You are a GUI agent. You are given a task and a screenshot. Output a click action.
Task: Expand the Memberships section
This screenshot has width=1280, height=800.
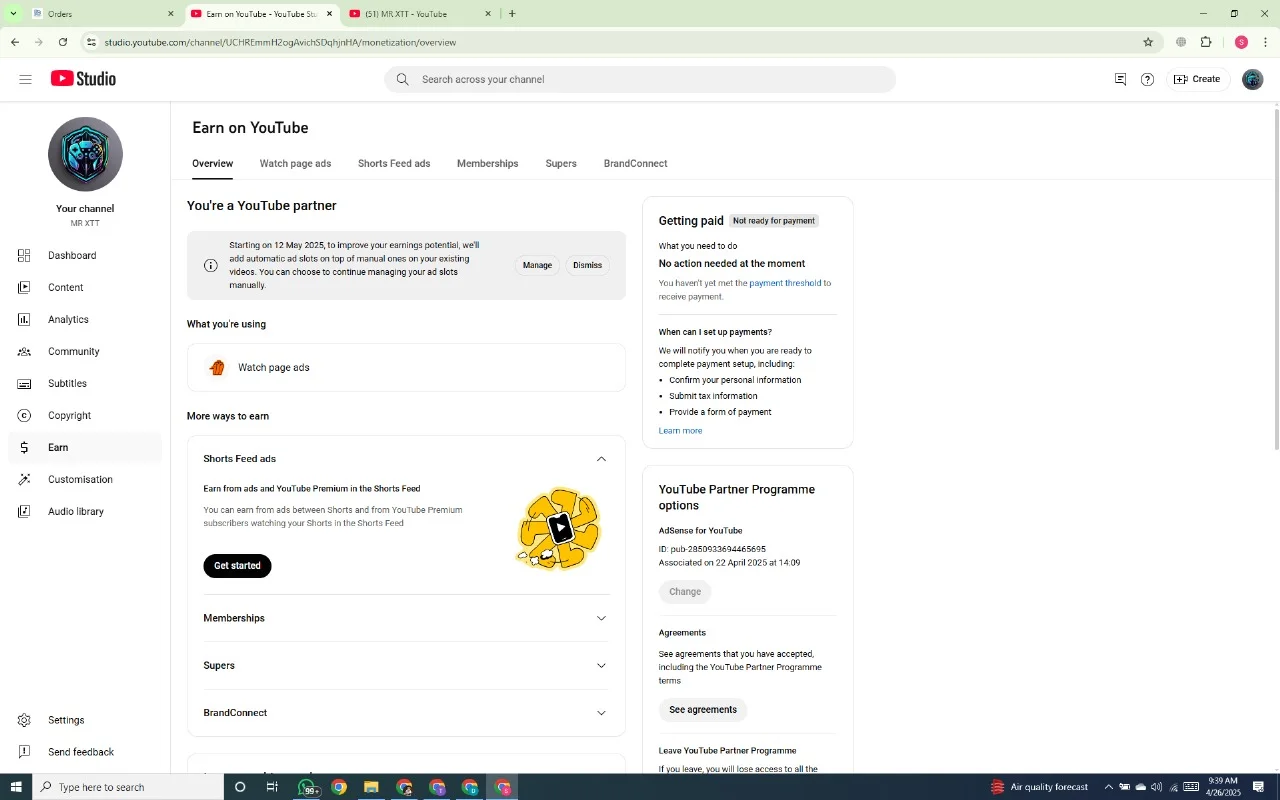(601, 618)
